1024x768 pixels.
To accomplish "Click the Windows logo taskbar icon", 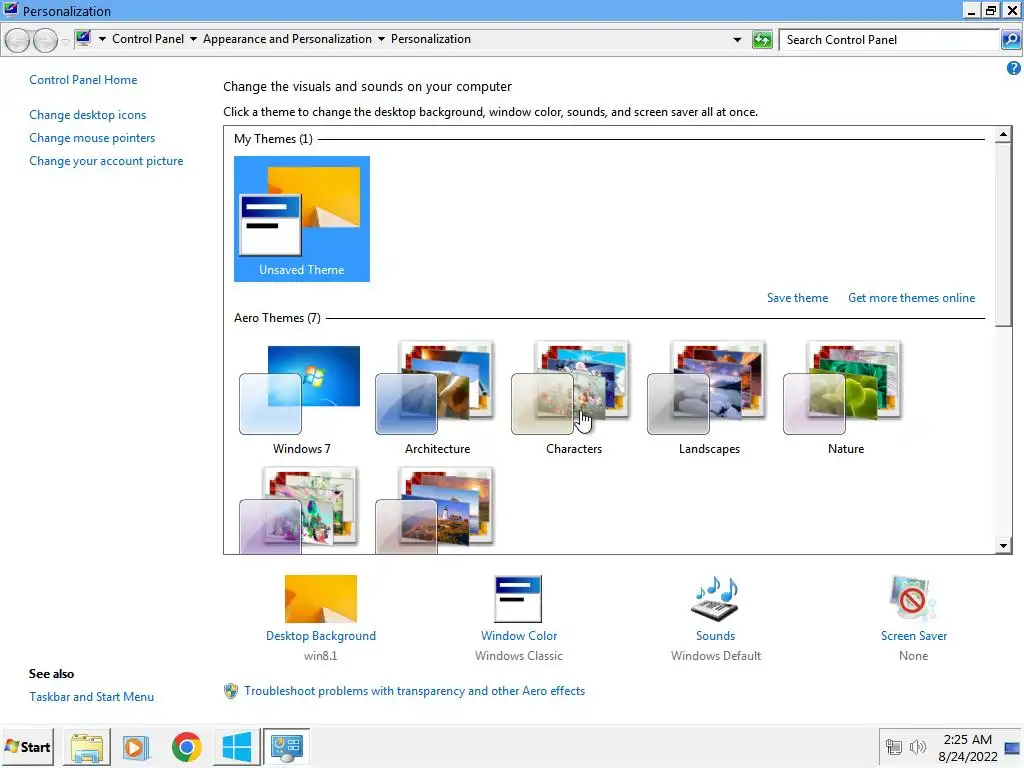I will coord(236,747).
